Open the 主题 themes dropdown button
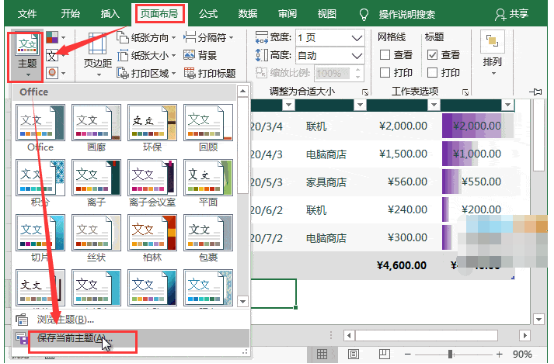The image size is (554, 364). click(27, 56)
